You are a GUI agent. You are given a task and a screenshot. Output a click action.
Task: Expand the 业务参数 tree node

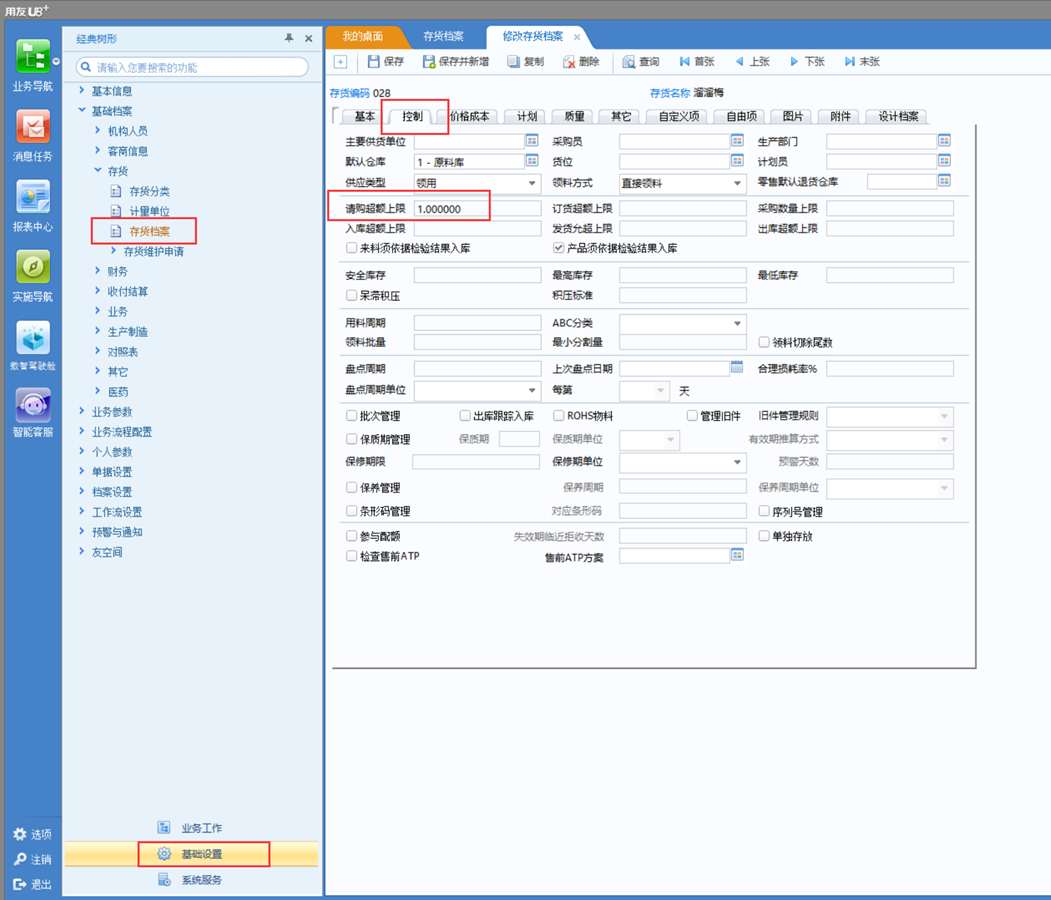point(82,411)
